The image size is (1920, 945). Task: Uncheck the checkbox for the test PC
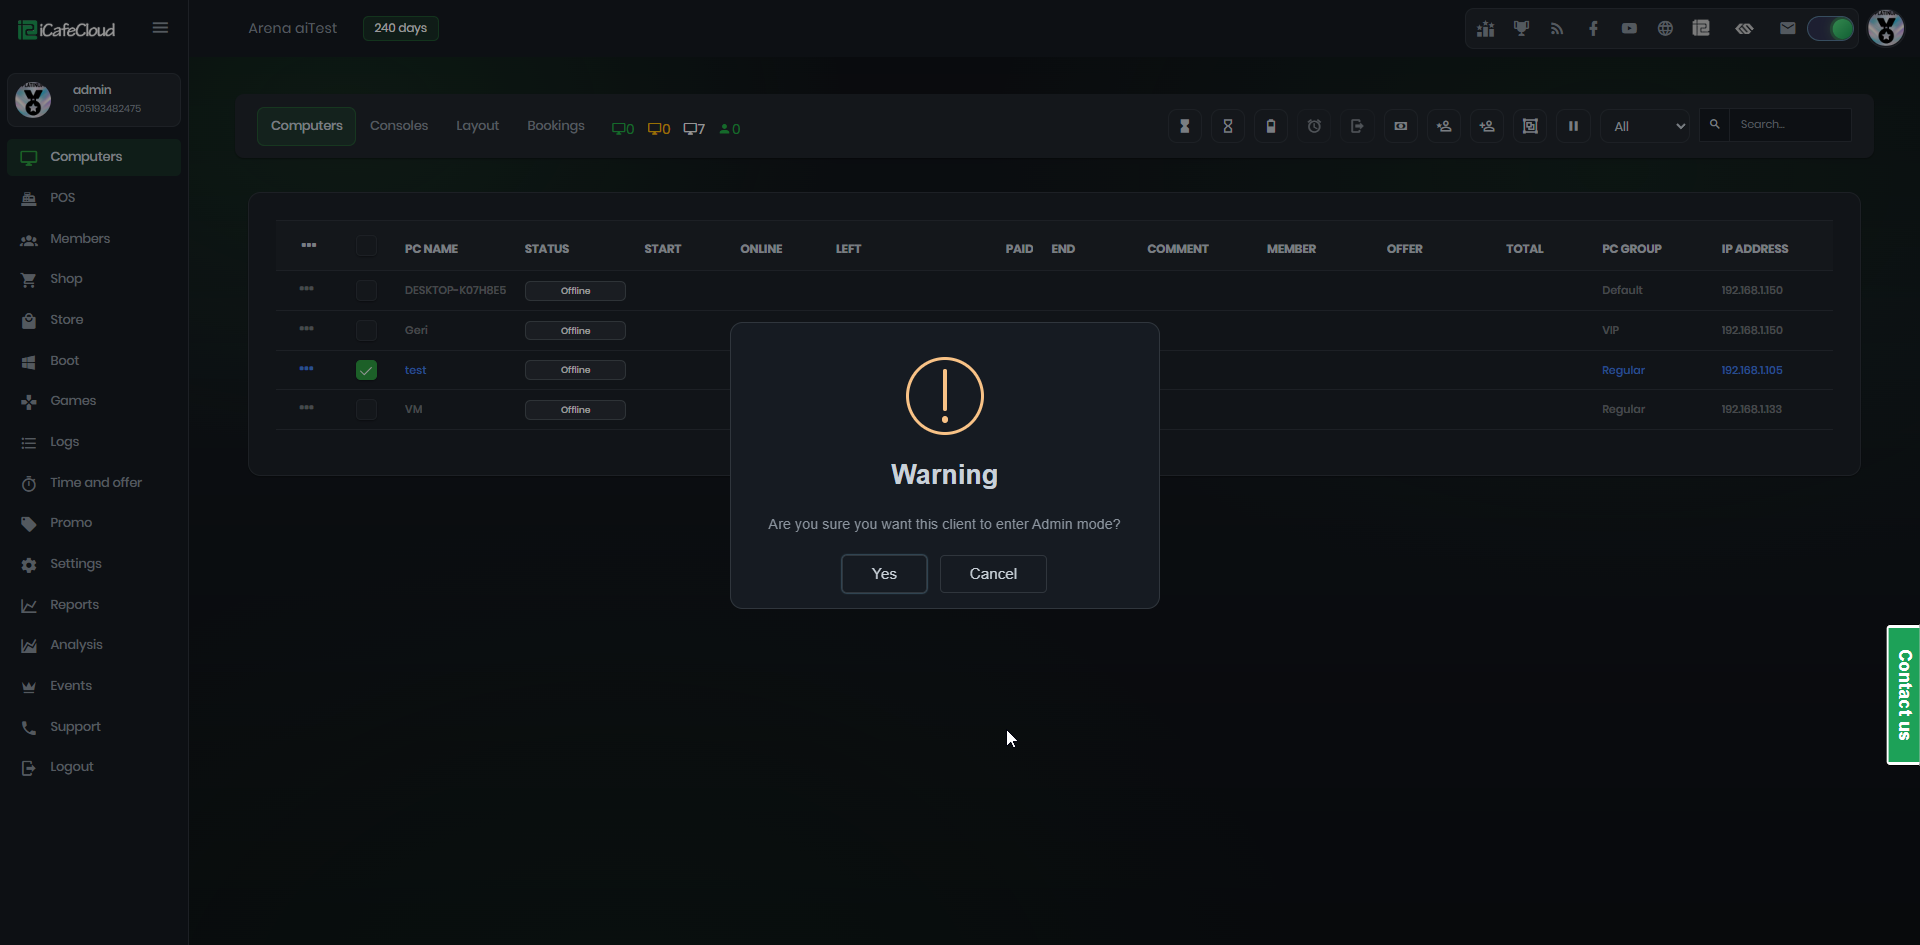366,370
